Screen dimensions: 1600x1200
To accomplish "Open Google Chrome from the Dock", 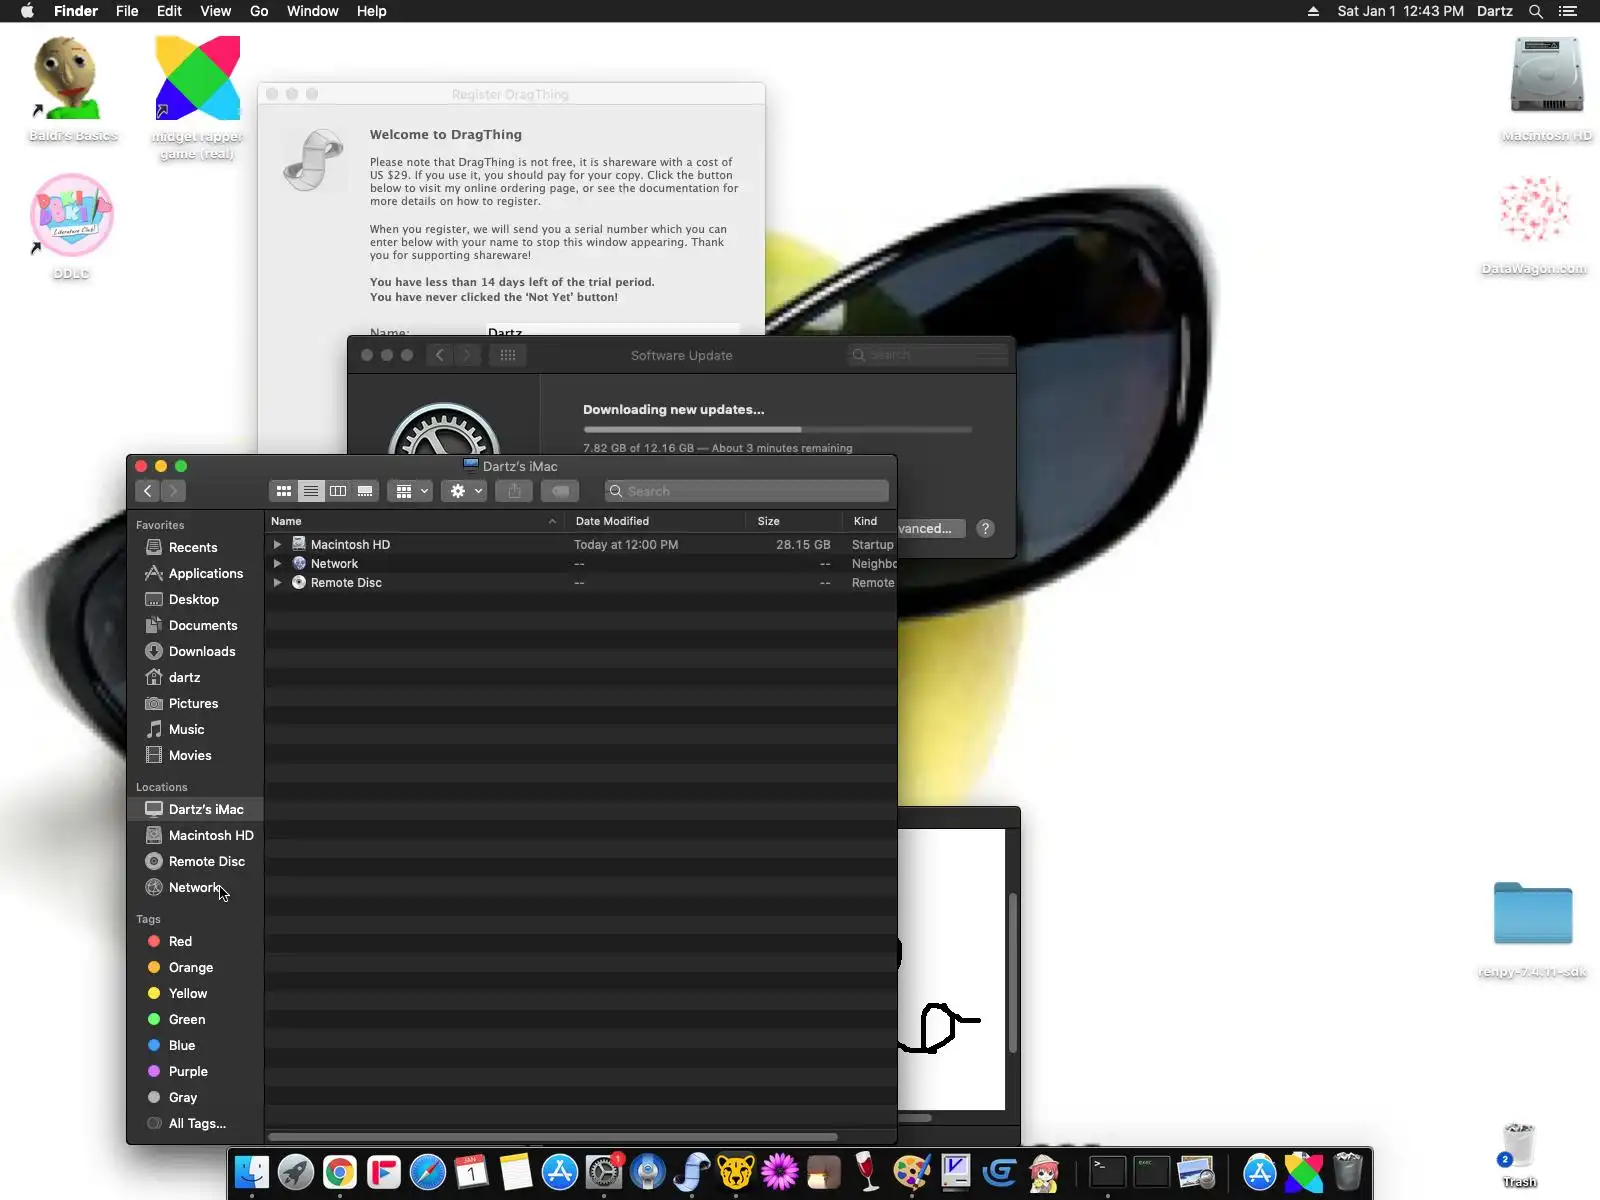I will click(x=340, y=1172).
